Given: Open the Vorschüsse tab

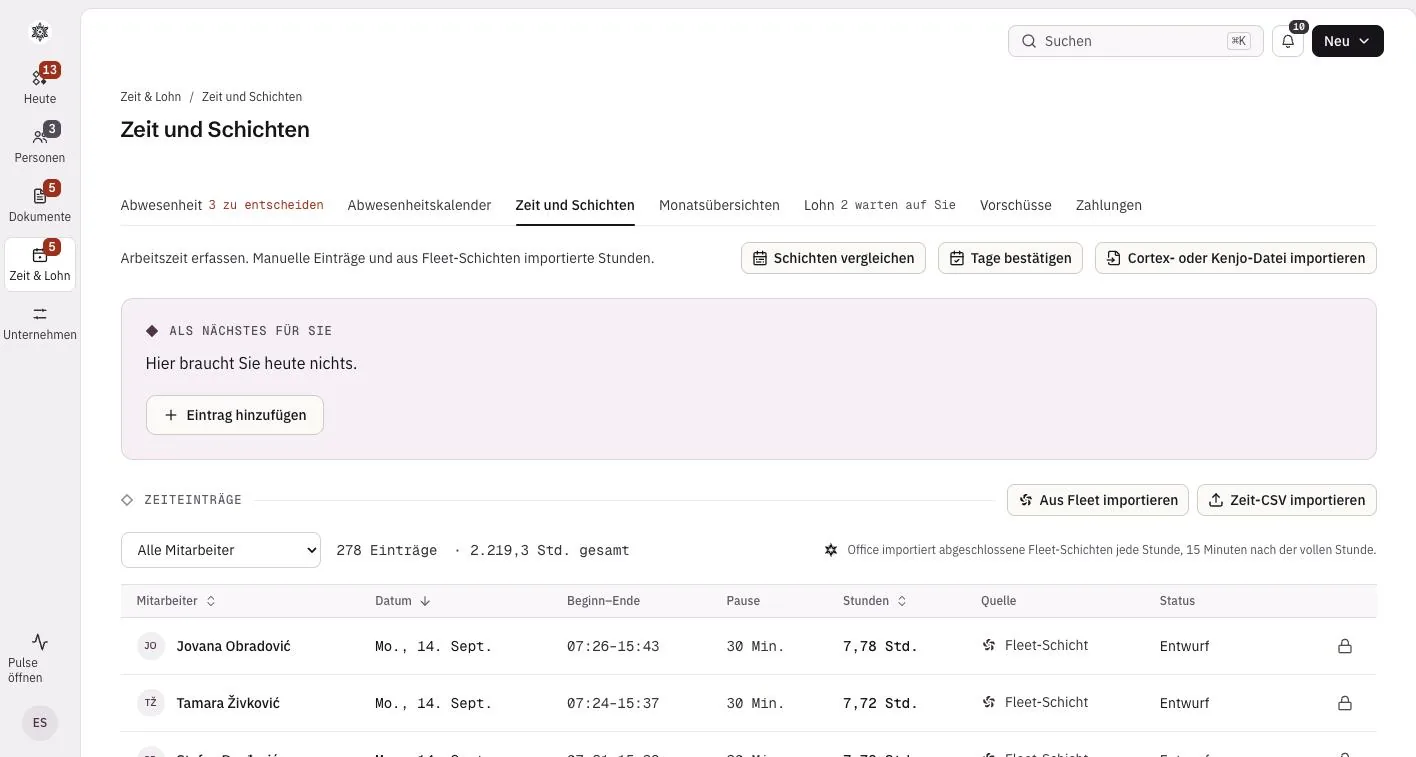Looking at the screenshot, I should coord(1015,205).
